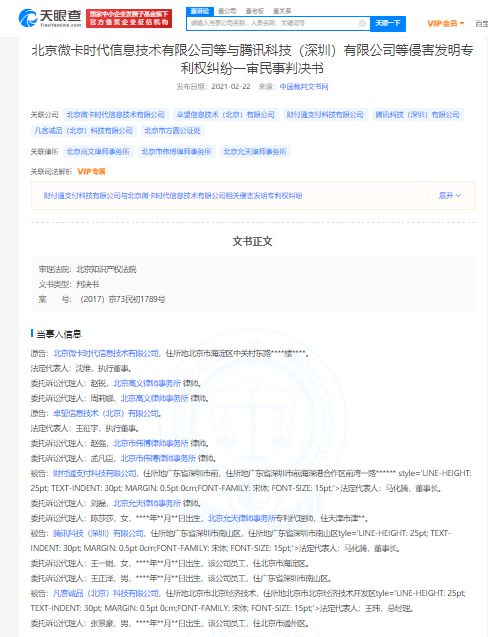Open related law firm tag 北京市伟博律师事务所
This screenshot has width=488, height=637.
[176, 152]
